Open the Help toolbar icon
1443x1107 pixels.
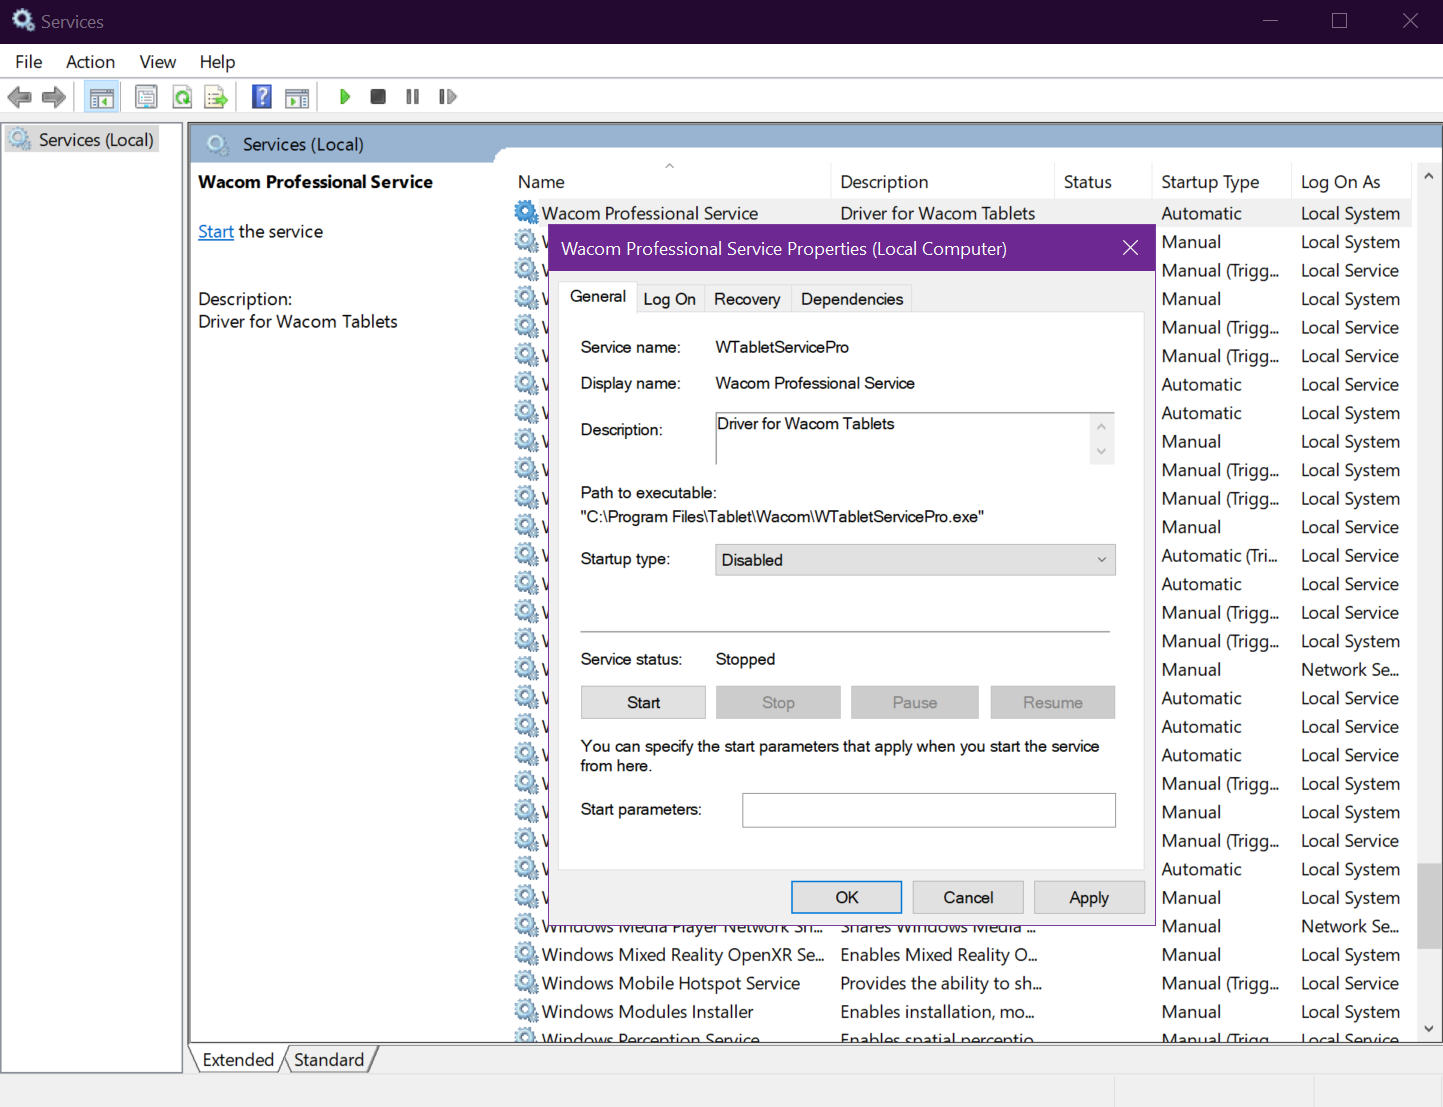(x=262, y=97)
